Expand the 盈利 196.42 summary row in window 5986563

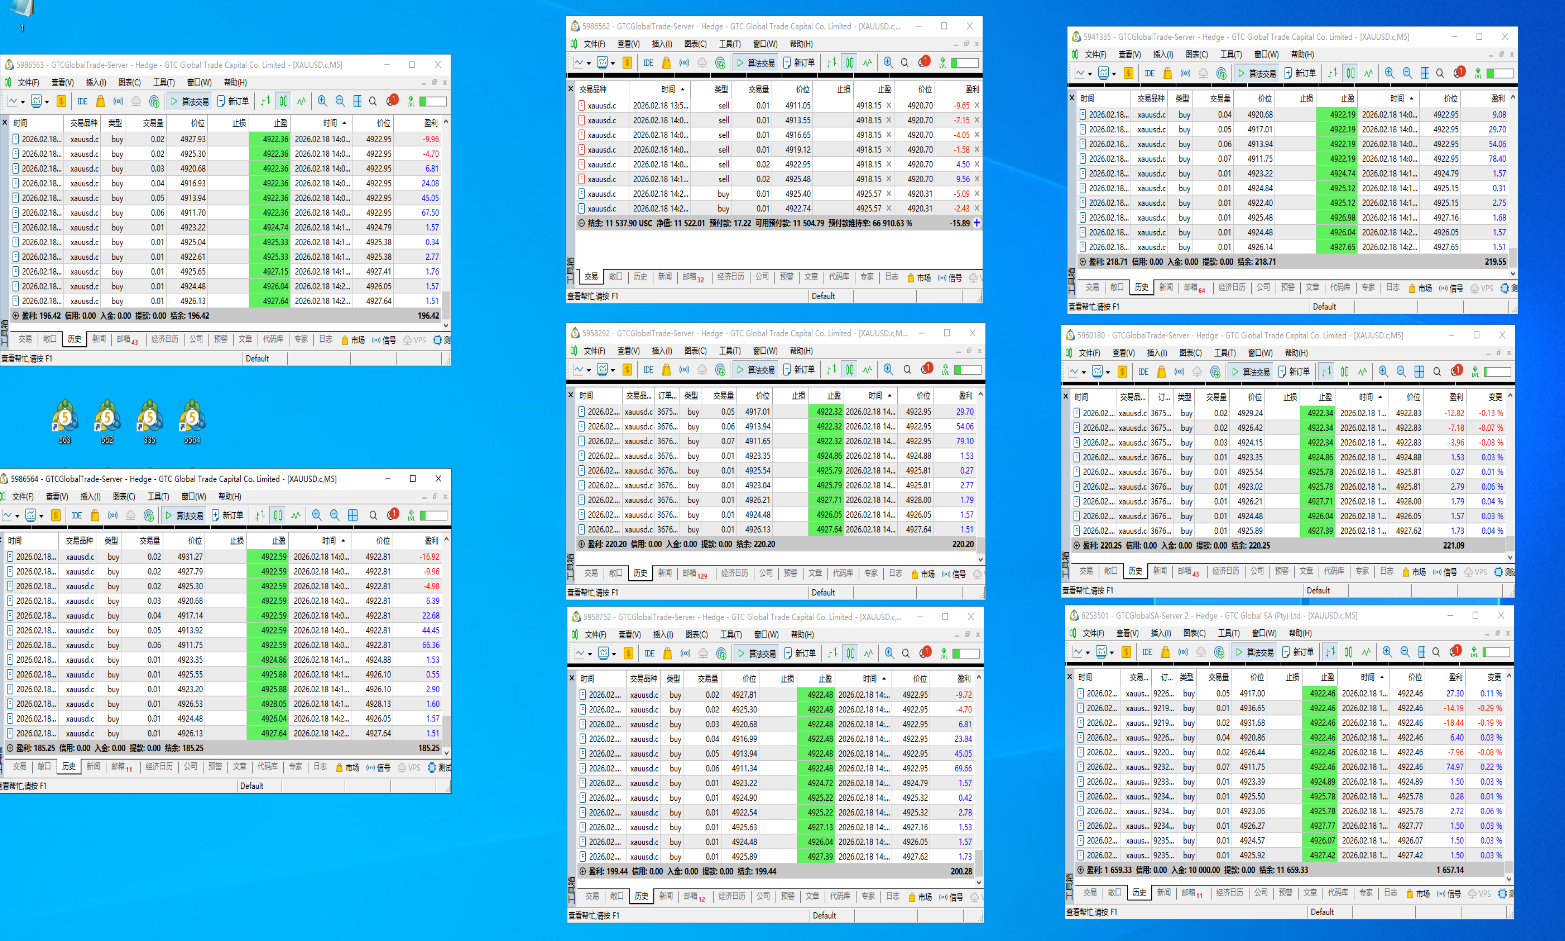tap(16, 315)
